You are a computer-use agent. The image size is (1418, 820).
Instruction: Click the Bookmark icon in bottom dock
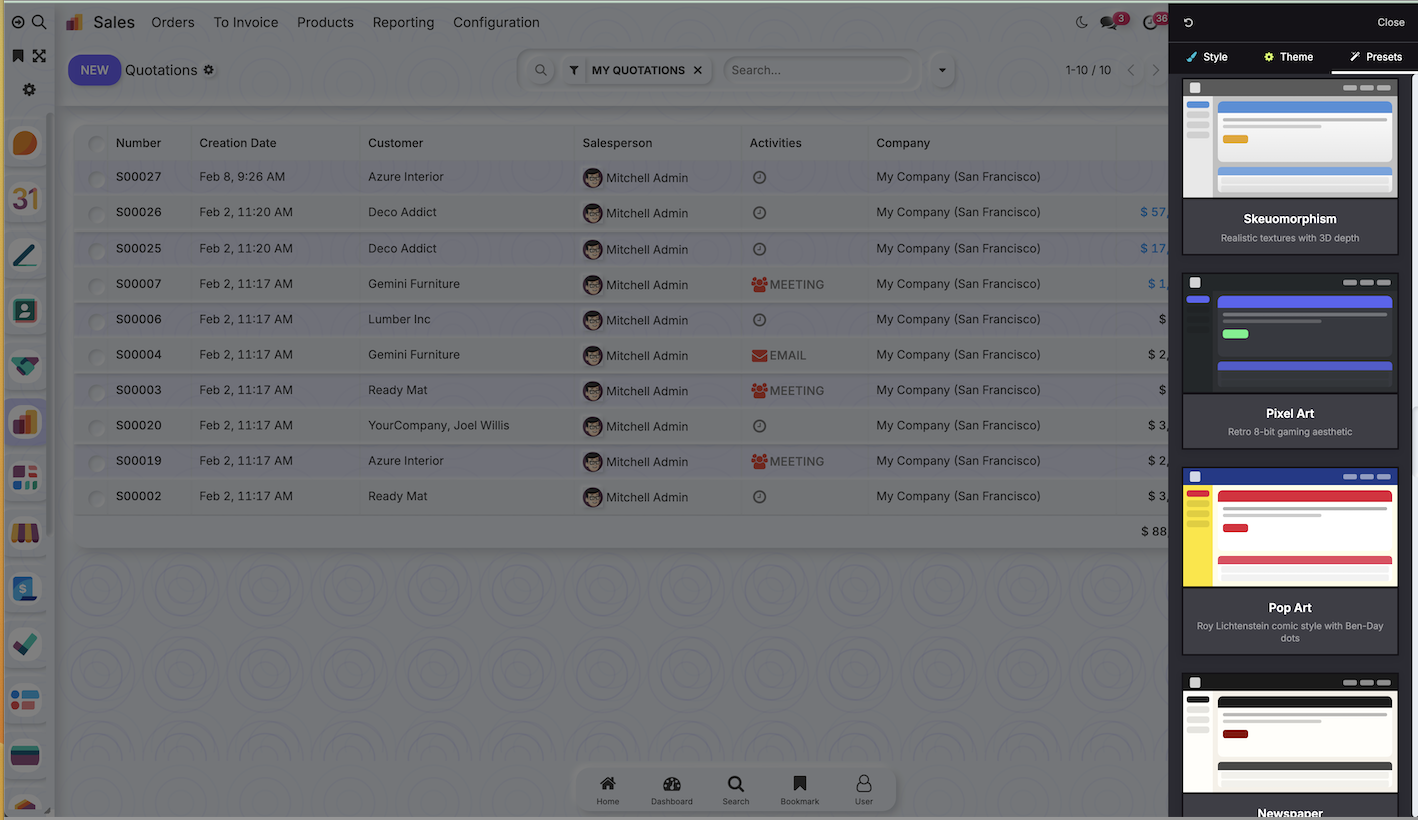point(799,789)
